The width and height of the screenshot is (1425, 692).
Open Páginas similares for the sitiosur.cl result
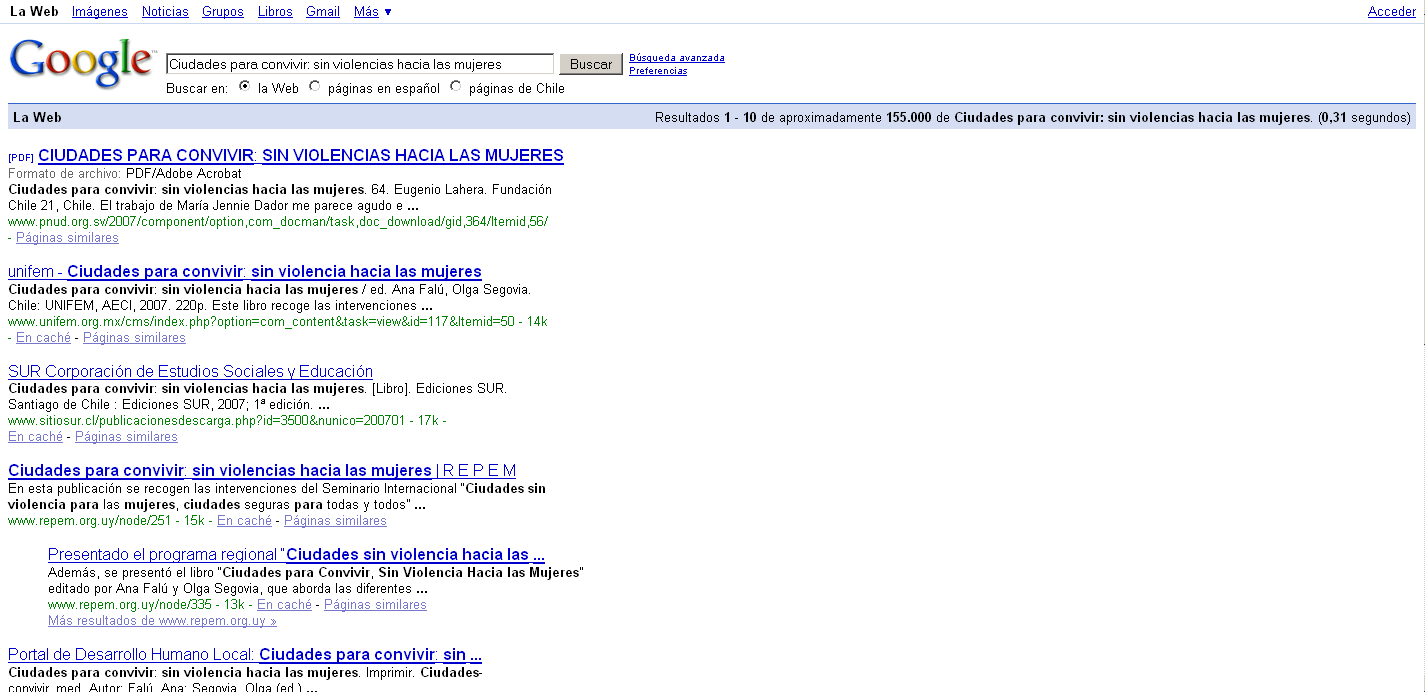tap(126, 437)
